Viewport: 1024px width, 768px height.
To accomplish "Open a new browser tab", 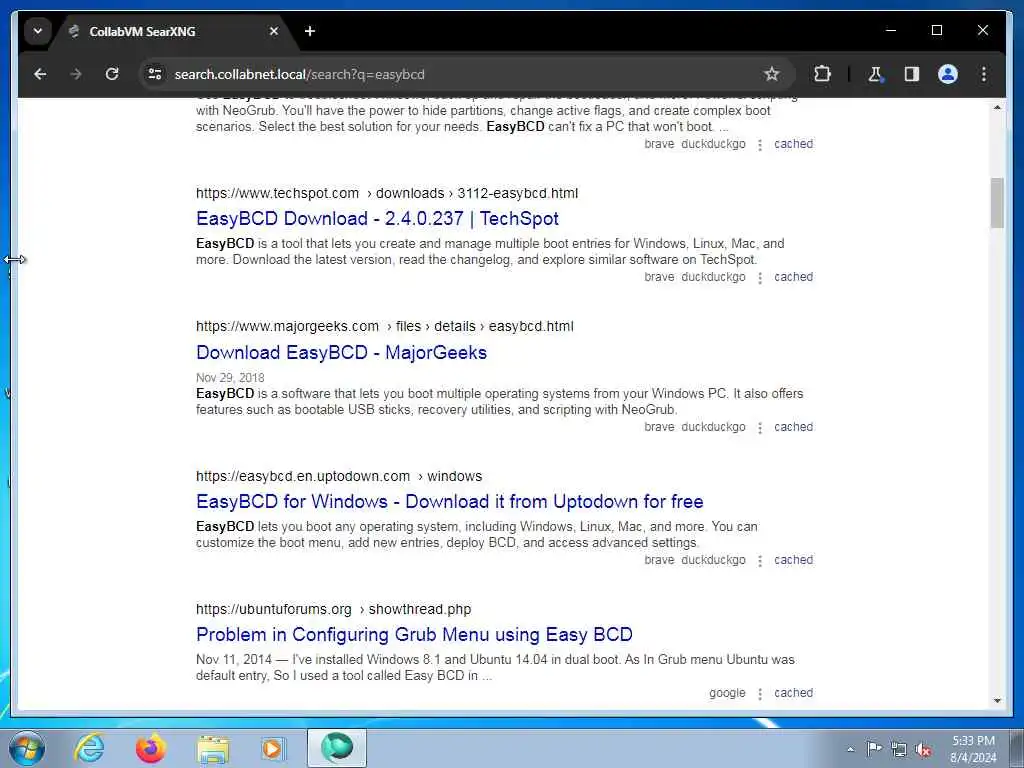I will 310,31.
